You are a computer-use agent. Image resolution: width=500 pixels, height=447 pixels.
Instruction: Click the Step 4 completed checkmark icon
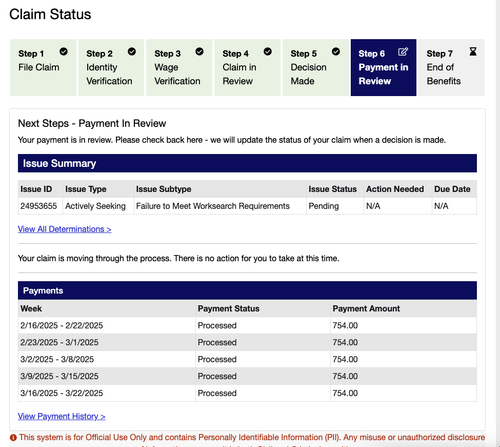point(268,51)
